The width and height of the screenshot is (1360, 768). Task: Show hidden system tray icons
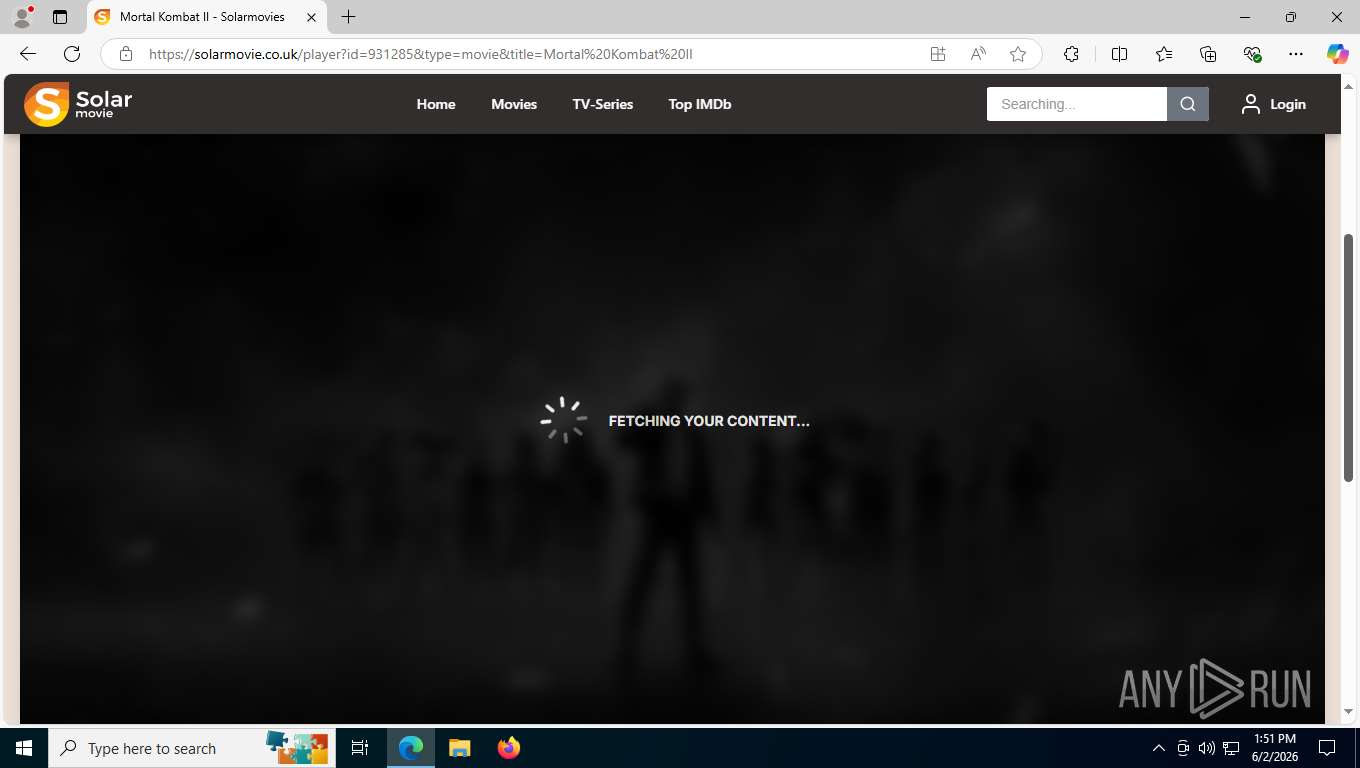pyautogui.click(x=1159, y=748)
